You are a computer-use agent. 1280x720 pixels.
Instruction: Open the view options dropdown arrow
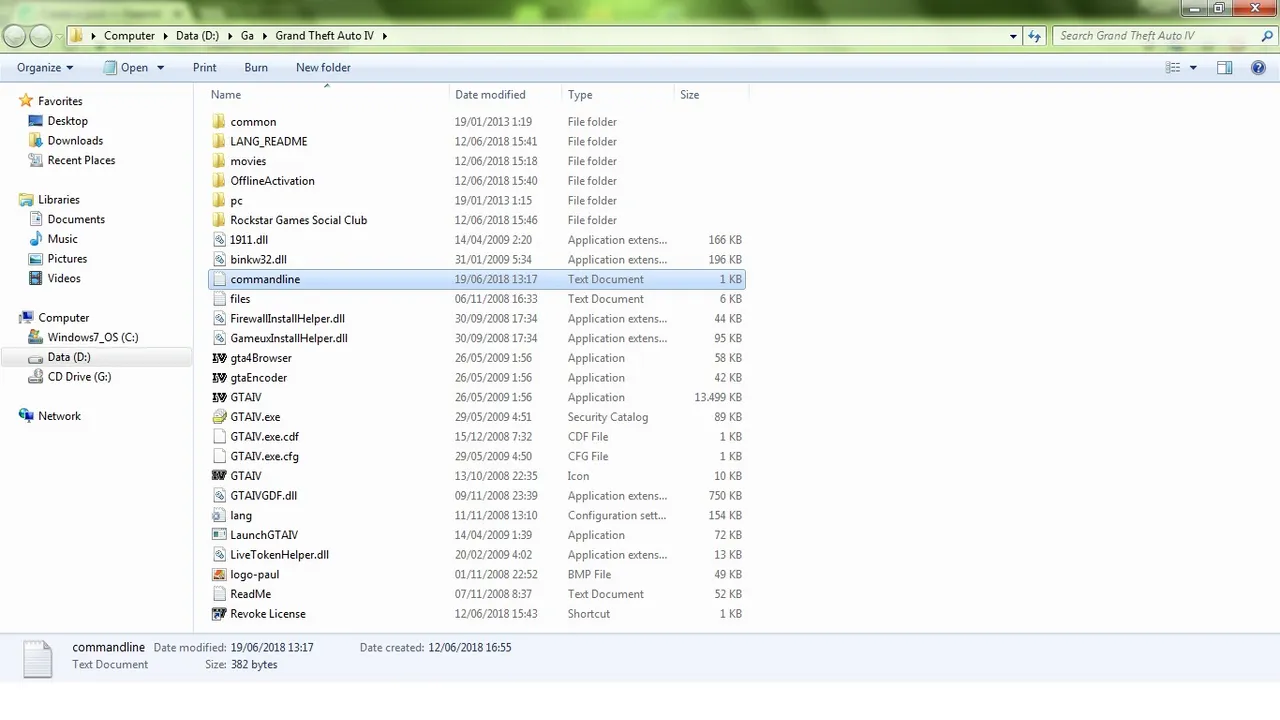(1193, 68)
